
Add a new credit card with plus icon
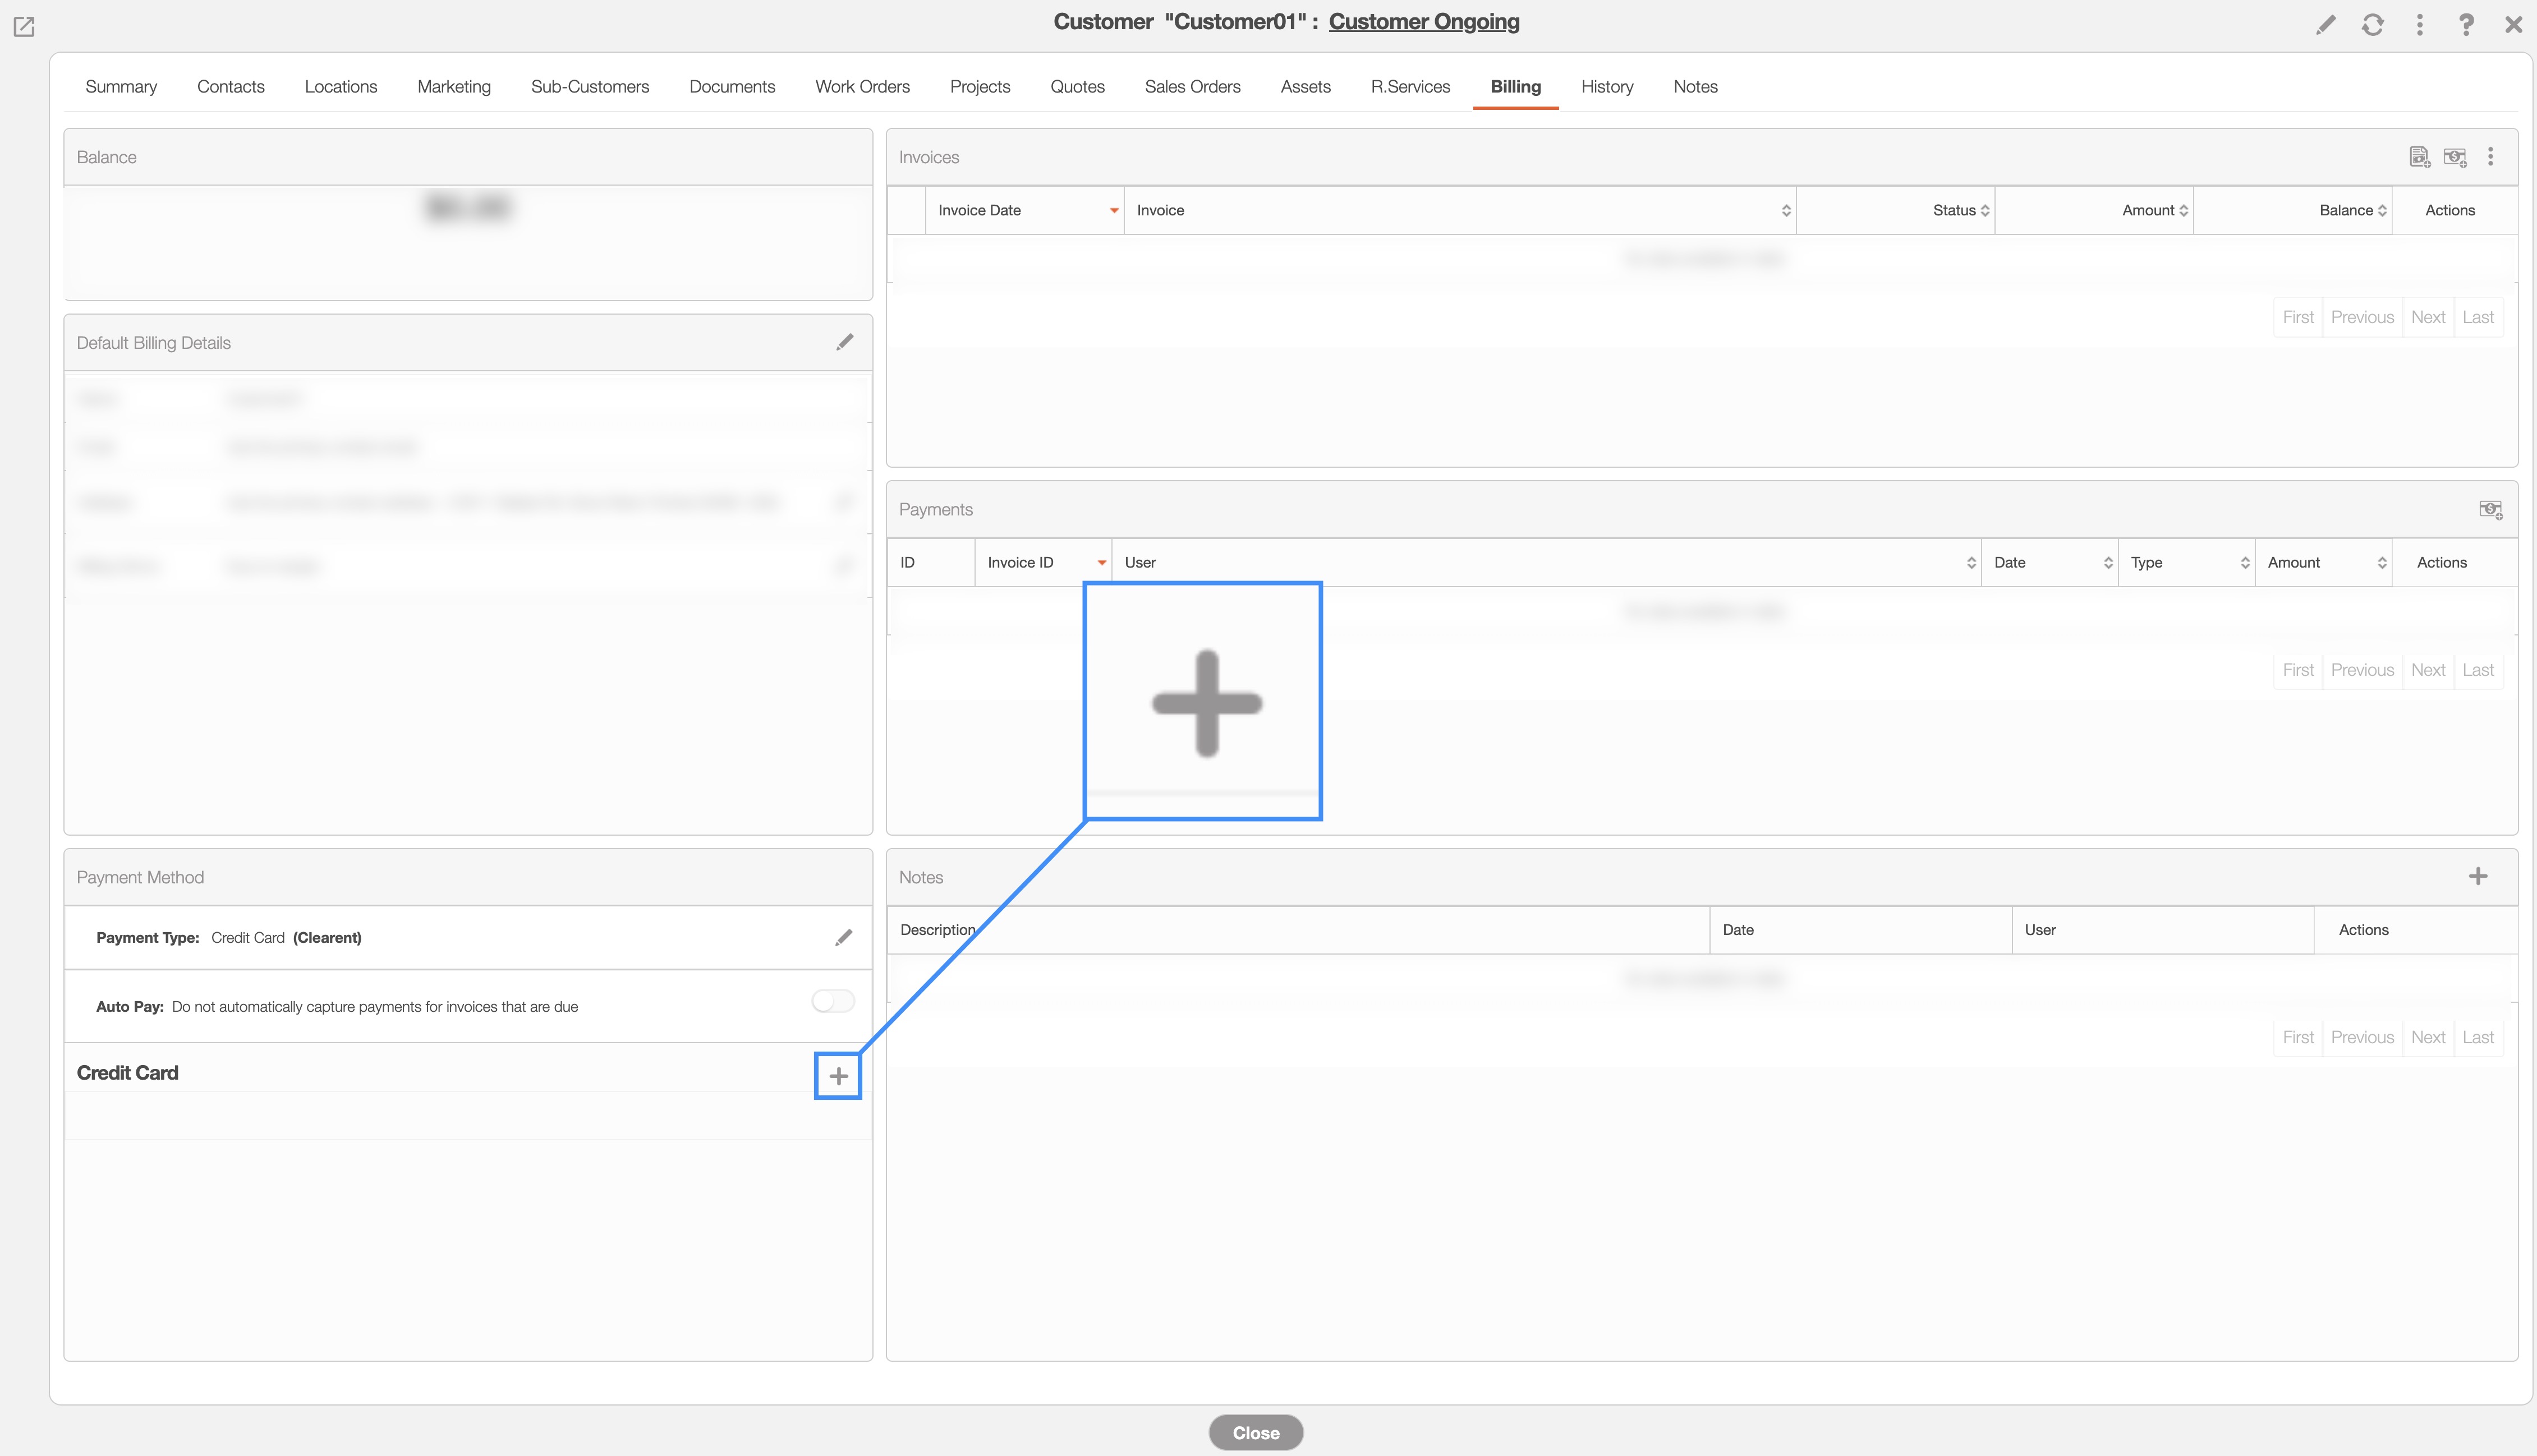[x=838, y=1076]
